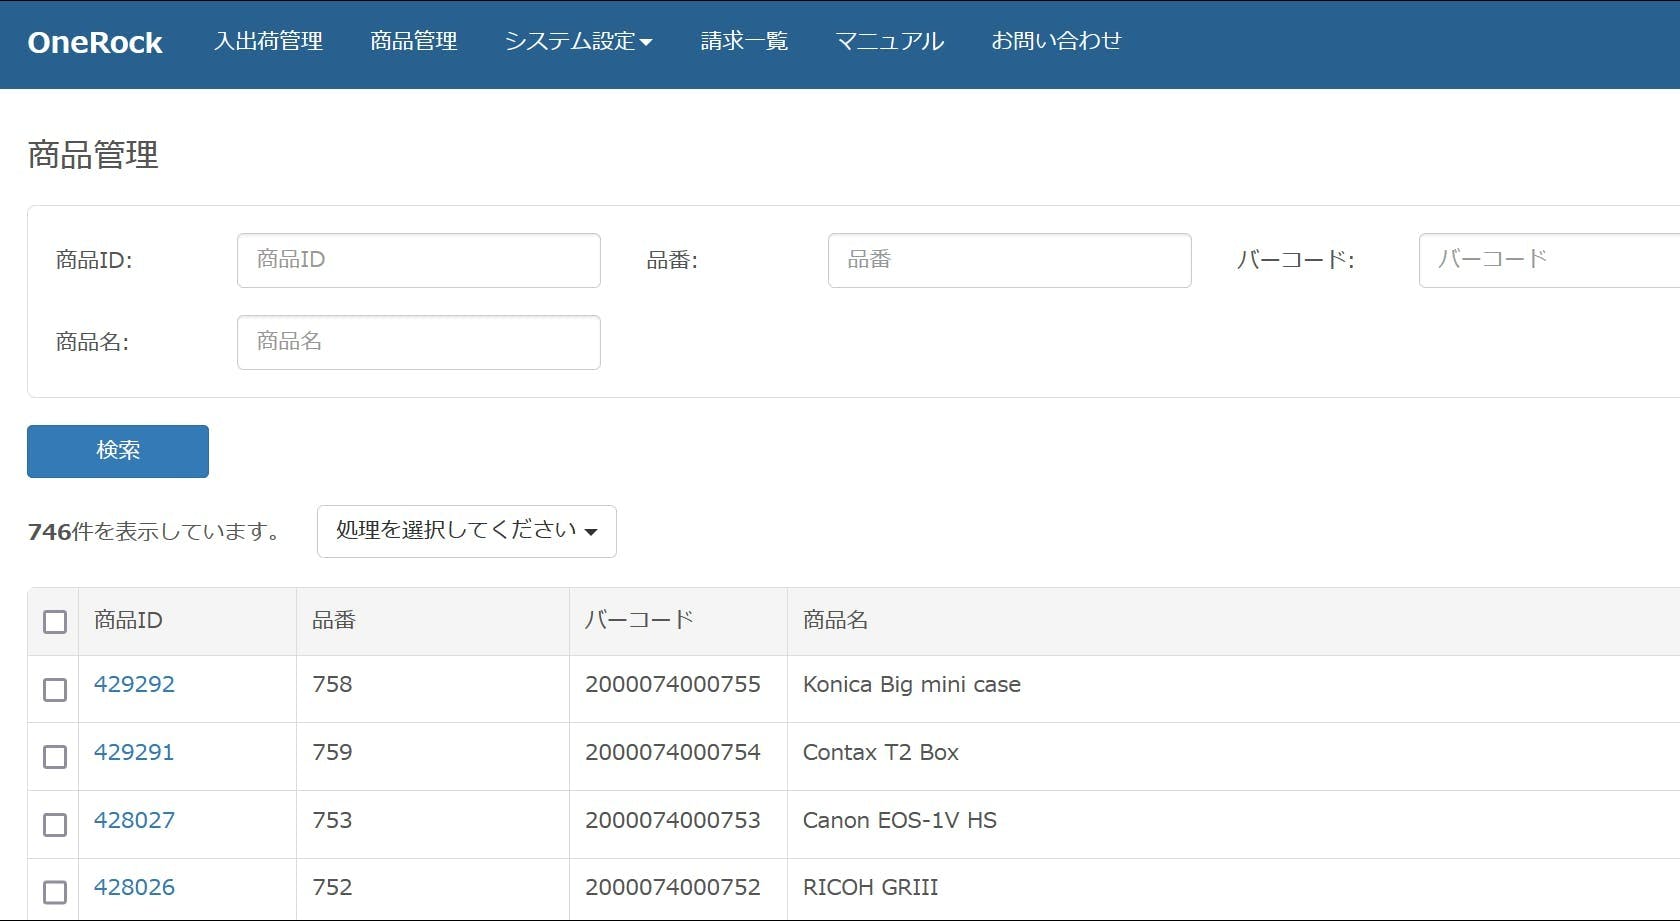Check the box for product 429291
This screenshot has width=1680, height=921.
click(x=55, y=757)
